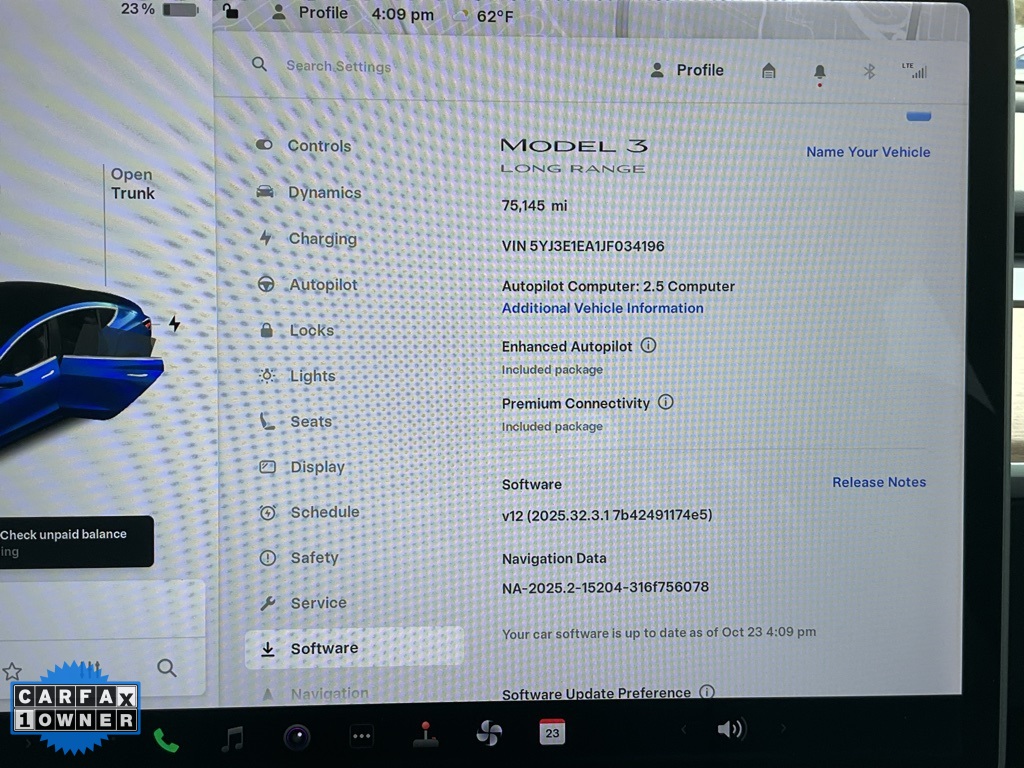Viewport: 1024px width, 768px height.
Task: Tap the speaker volume icon
Action: coord(731,729)
